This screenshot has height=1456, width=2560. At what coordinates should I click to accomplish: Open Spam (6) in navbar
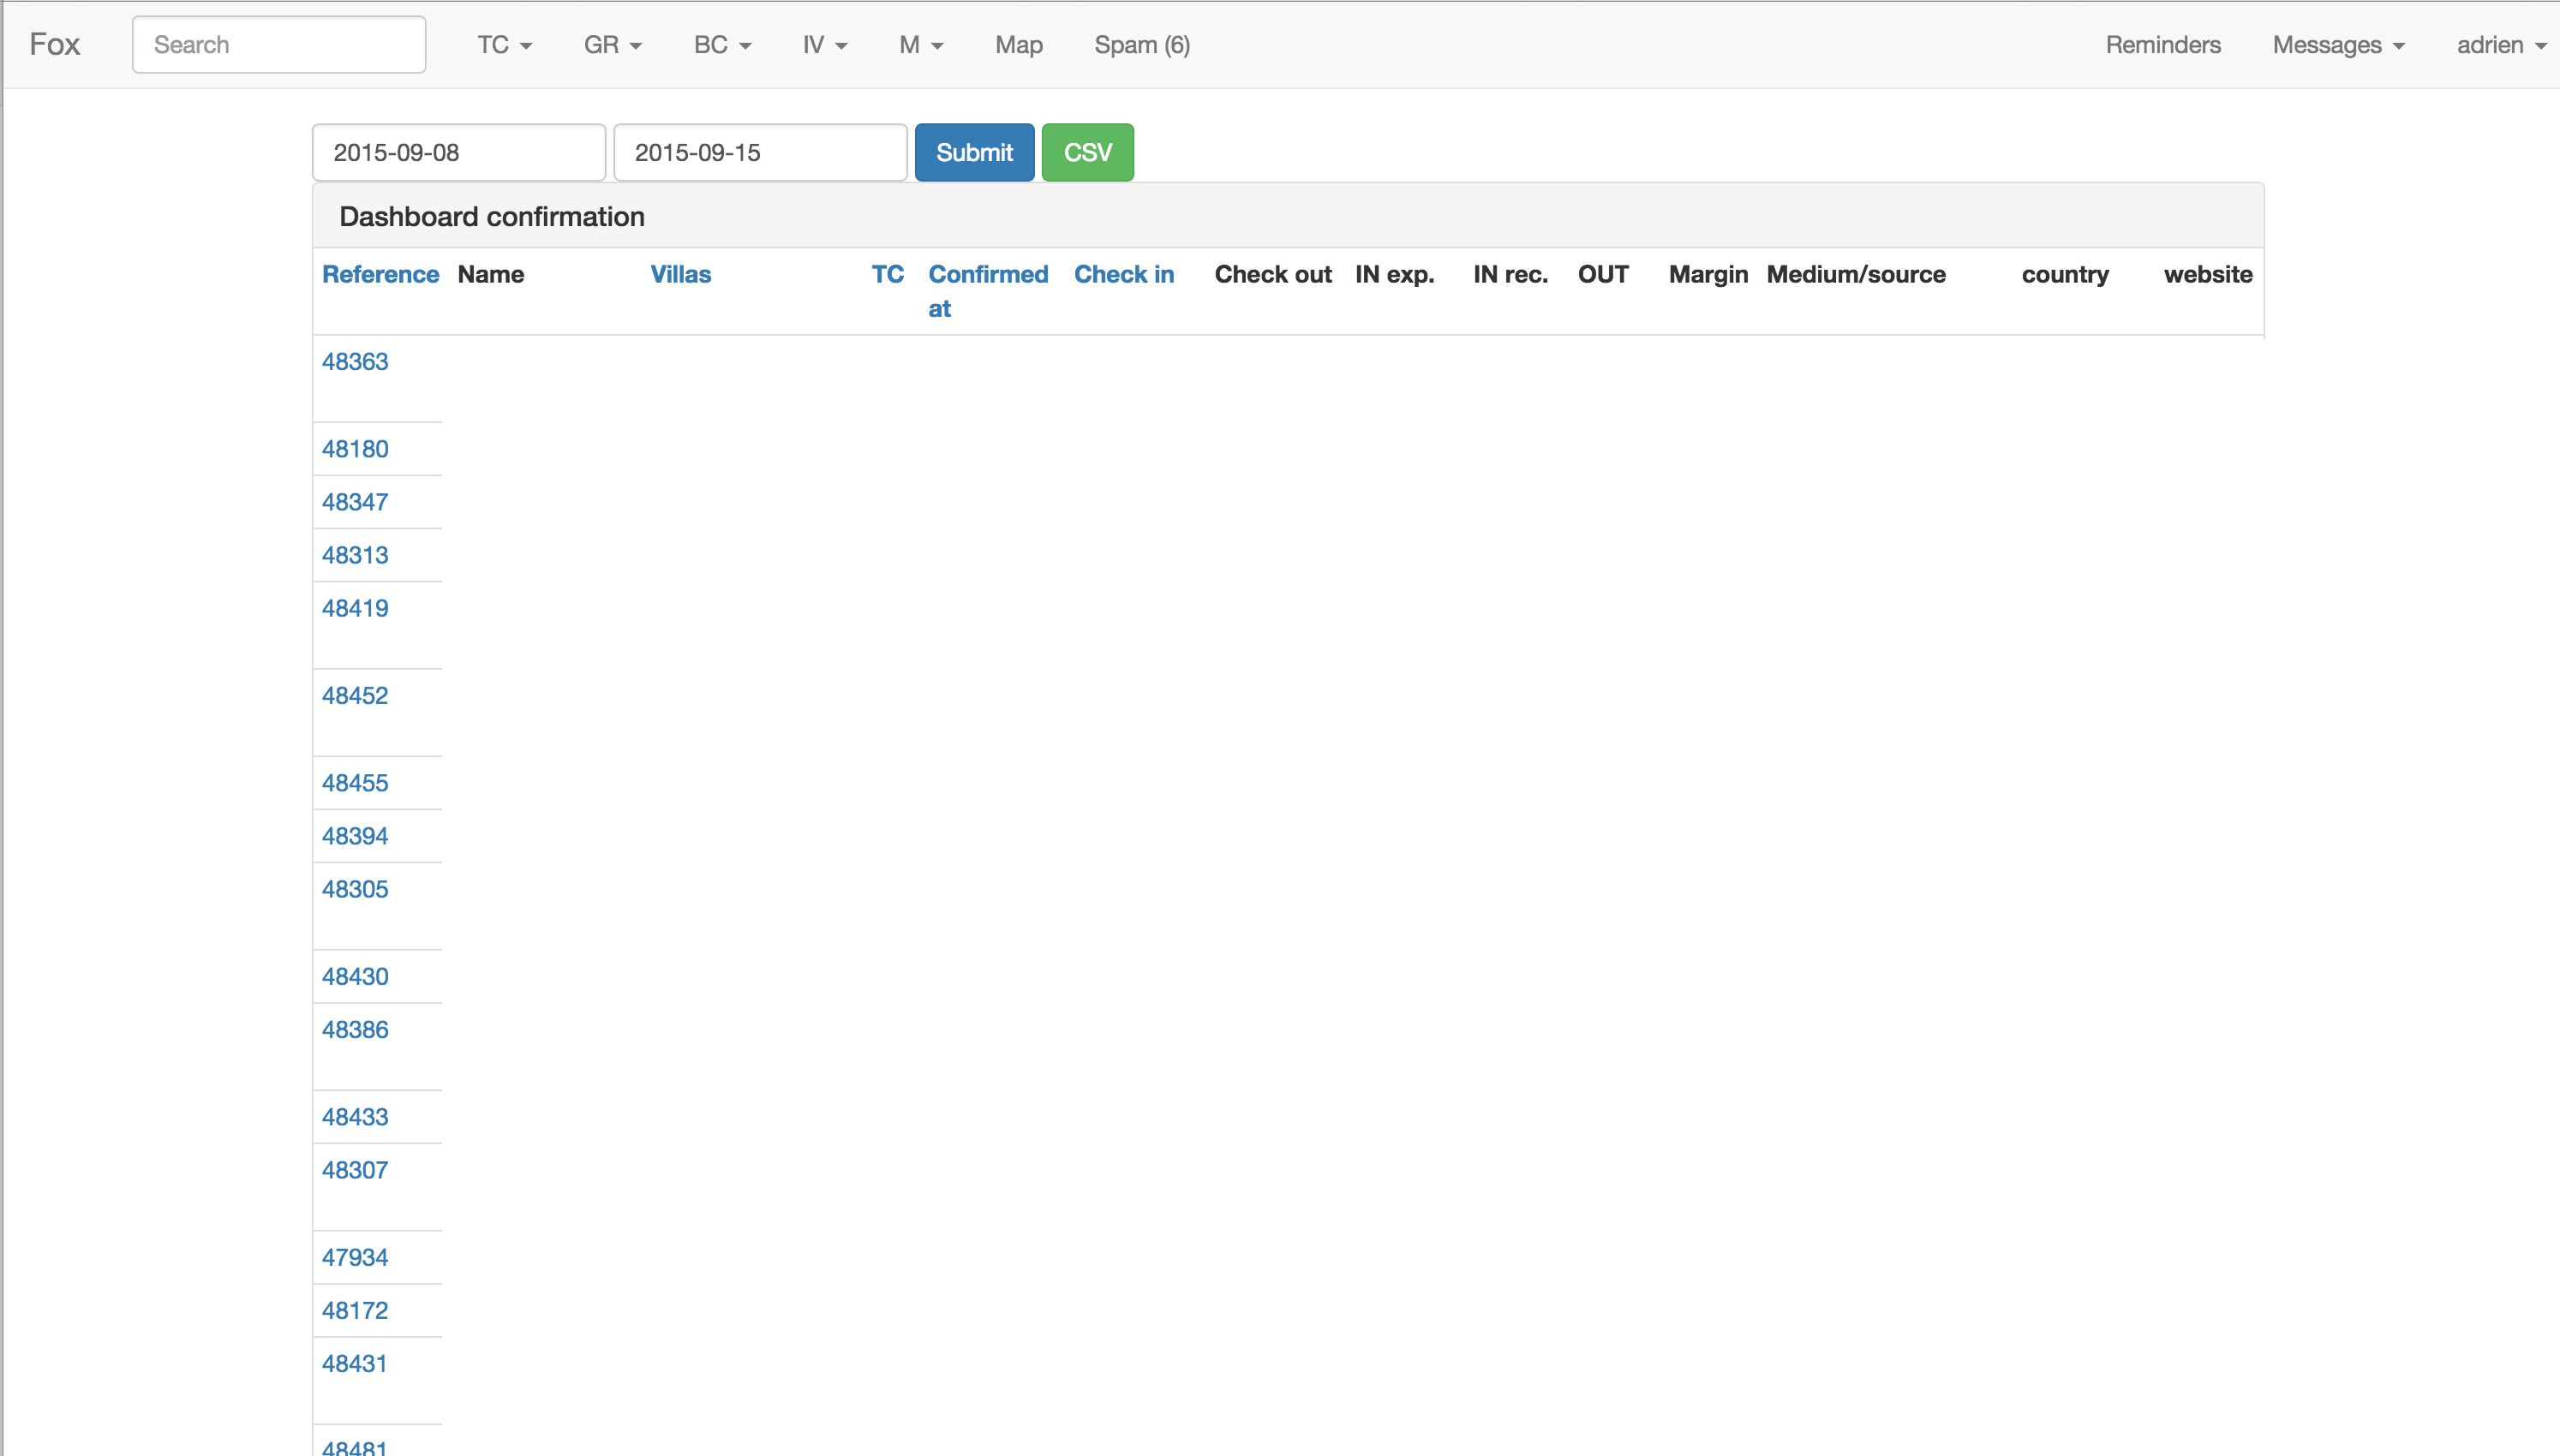click(1141, 45)
